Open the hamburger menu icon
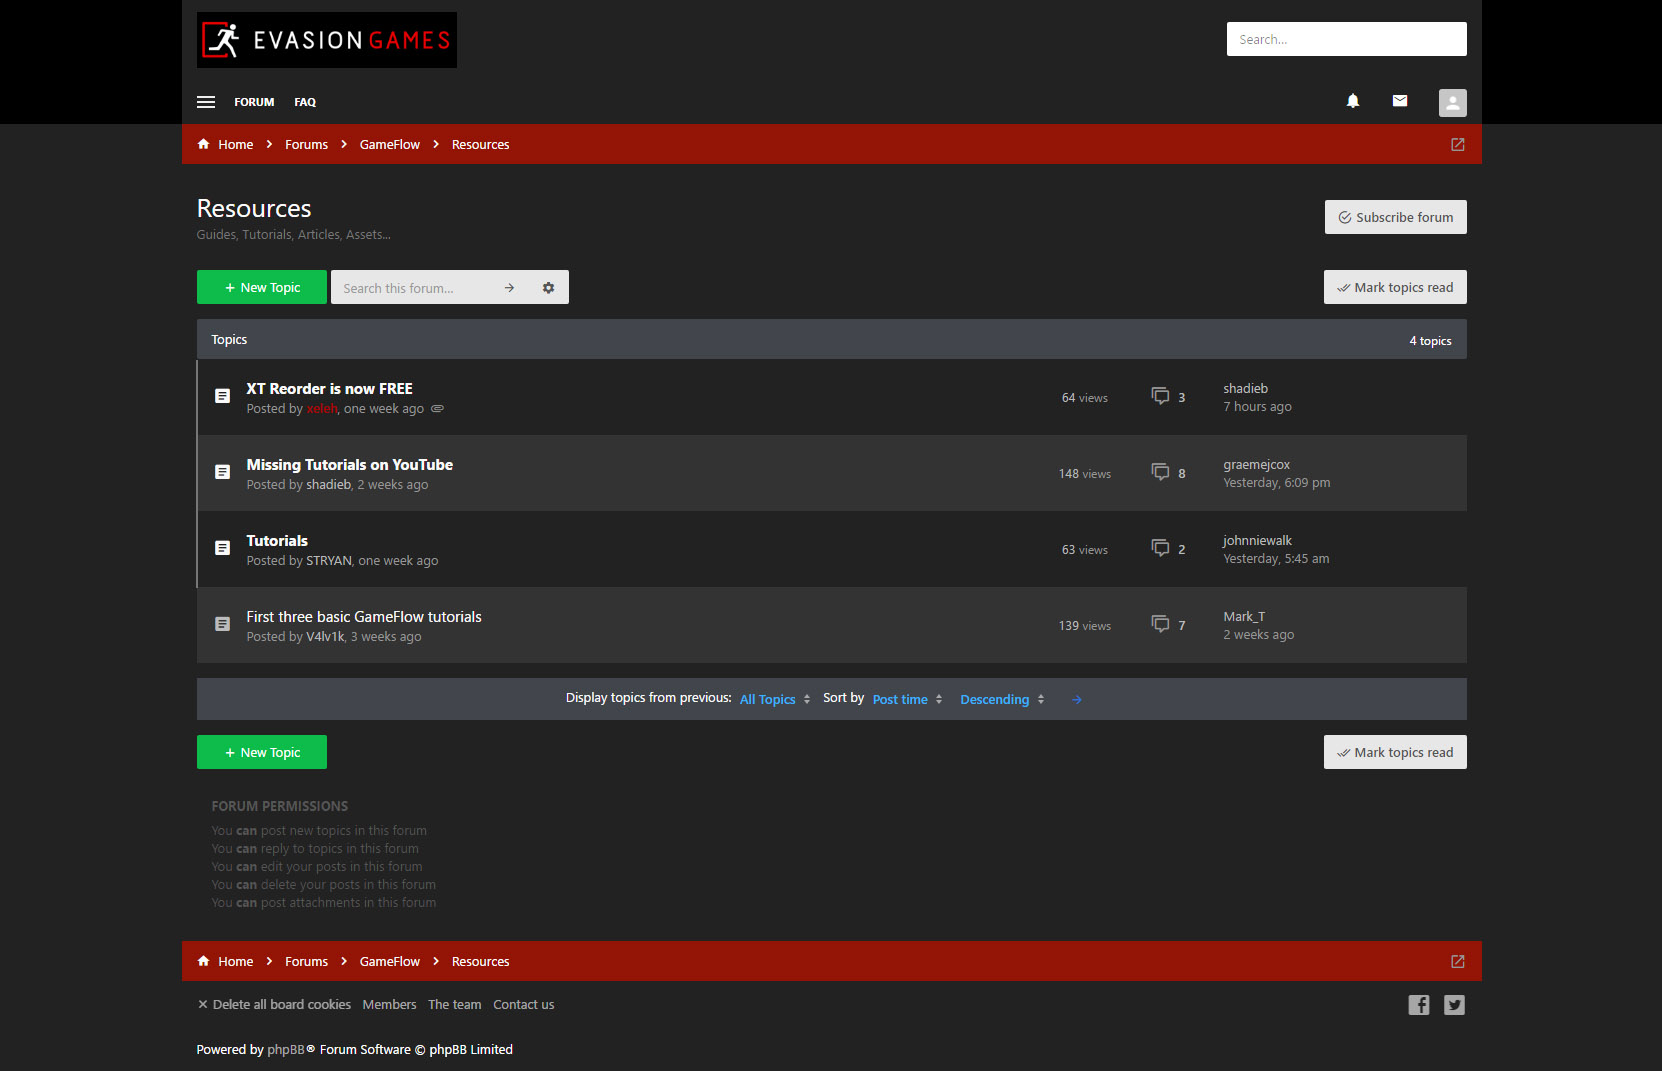This screenshot has width=1662, height=1071. 206,102
